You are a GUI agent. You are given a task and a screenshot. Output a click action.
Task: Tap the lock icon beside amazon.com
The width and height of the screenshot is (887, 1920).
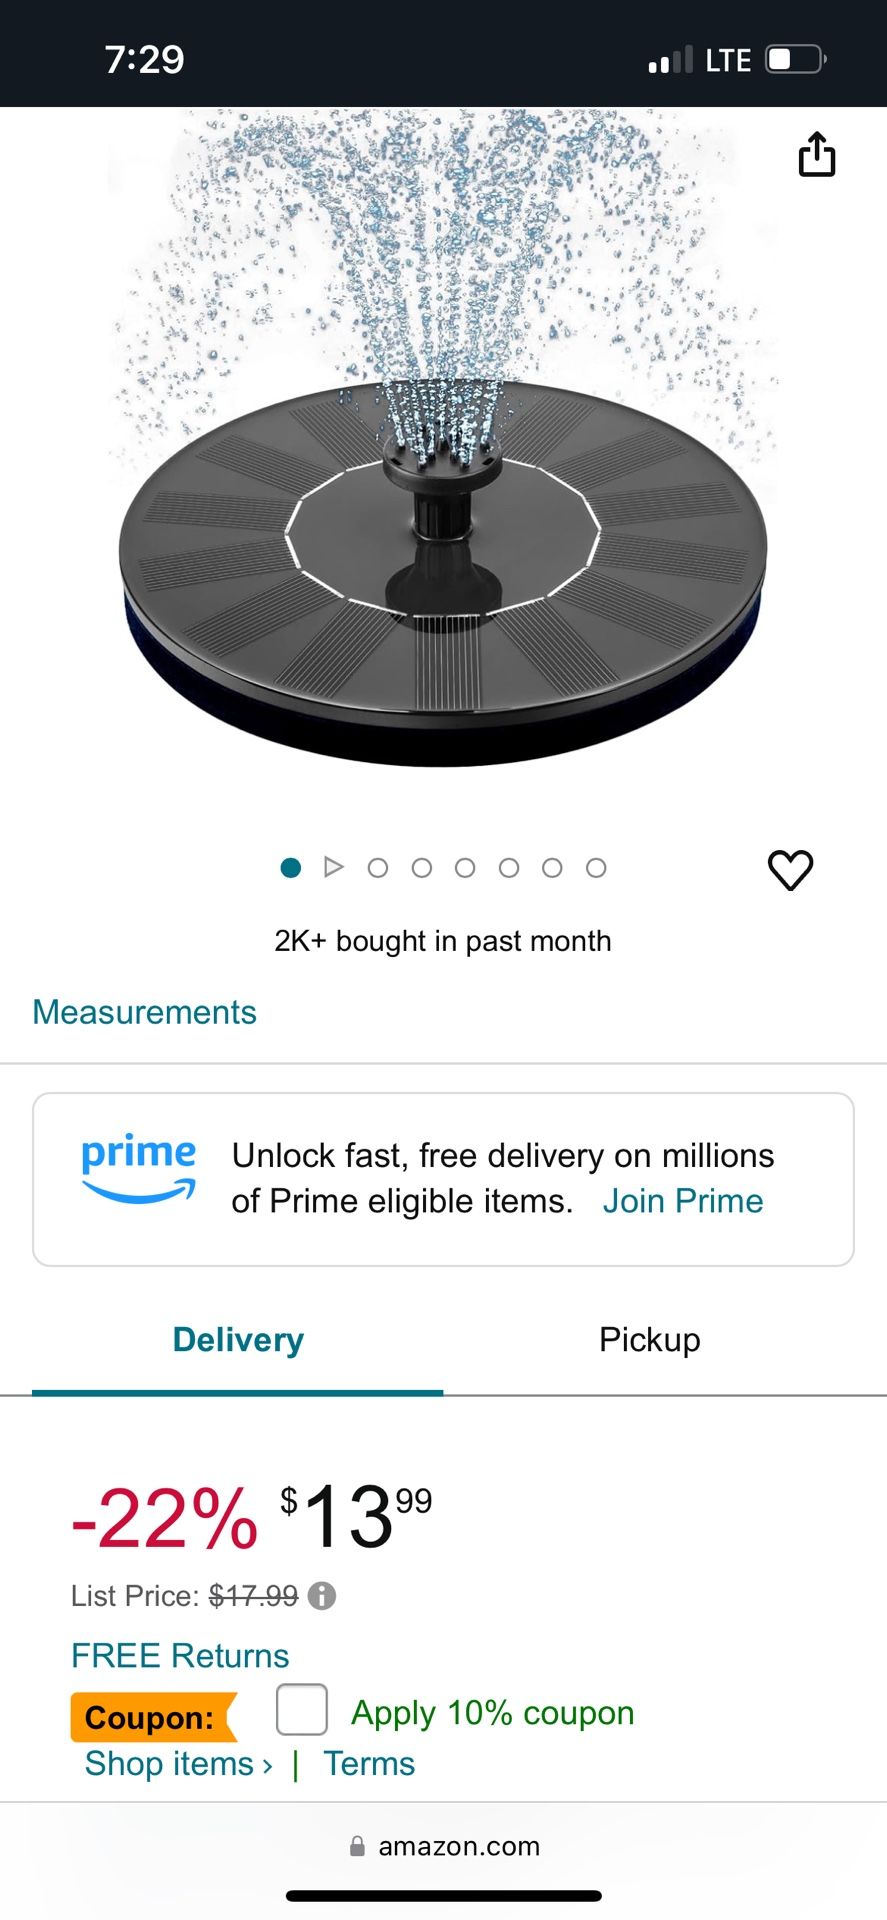[x=357, y=1846]
